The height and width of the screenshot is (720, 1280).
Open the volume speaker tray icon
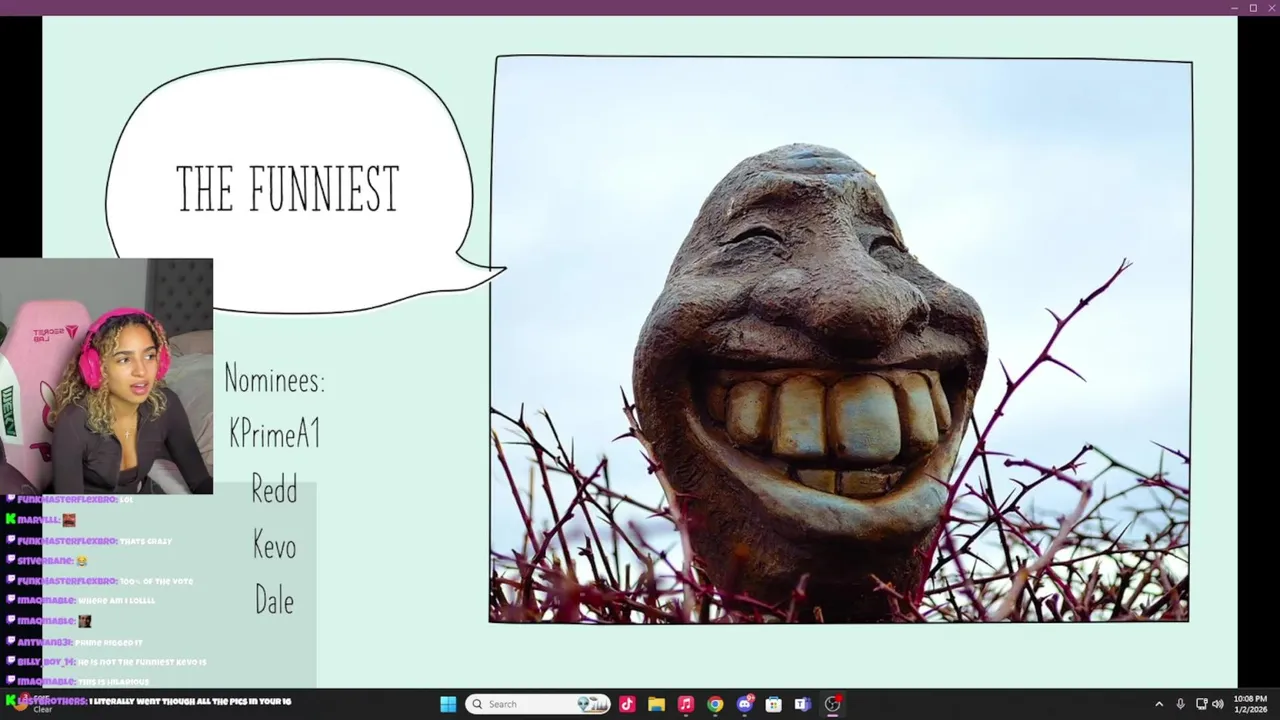pyautogui.click(x=1218, y=704)
